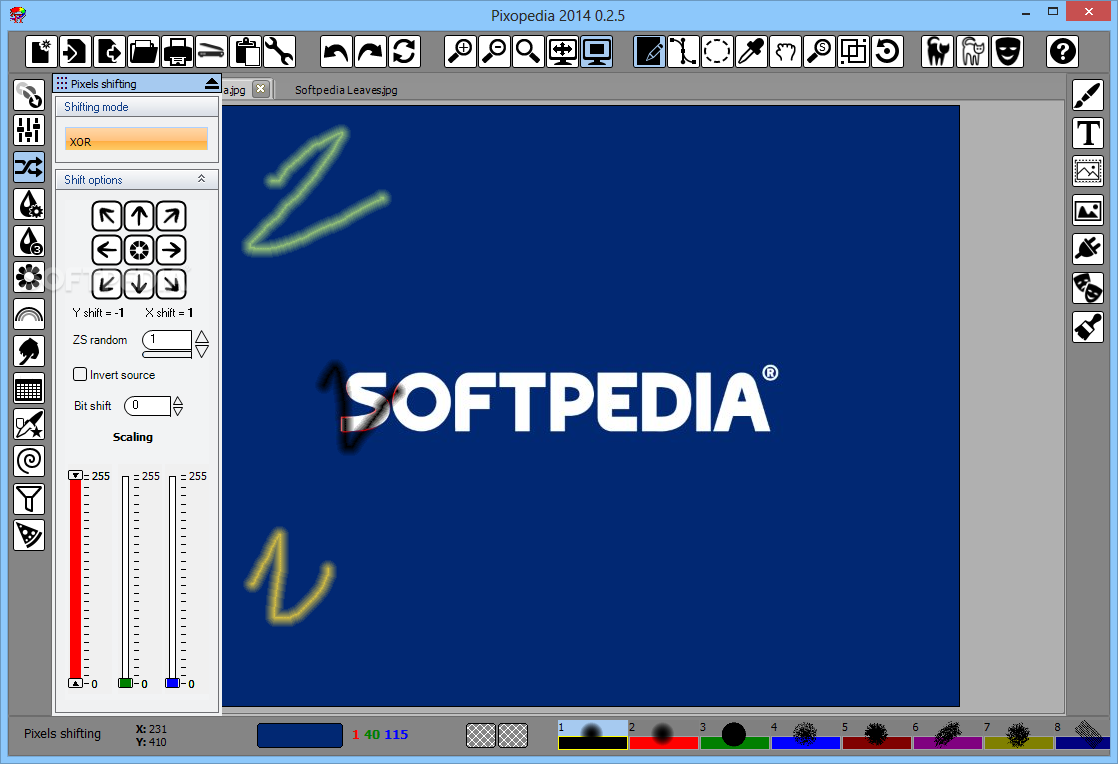Click the plug icon on right sidebar
Image resolution: width=1118 pixels, height=764 pixels.
click(x=1088, y=249)
